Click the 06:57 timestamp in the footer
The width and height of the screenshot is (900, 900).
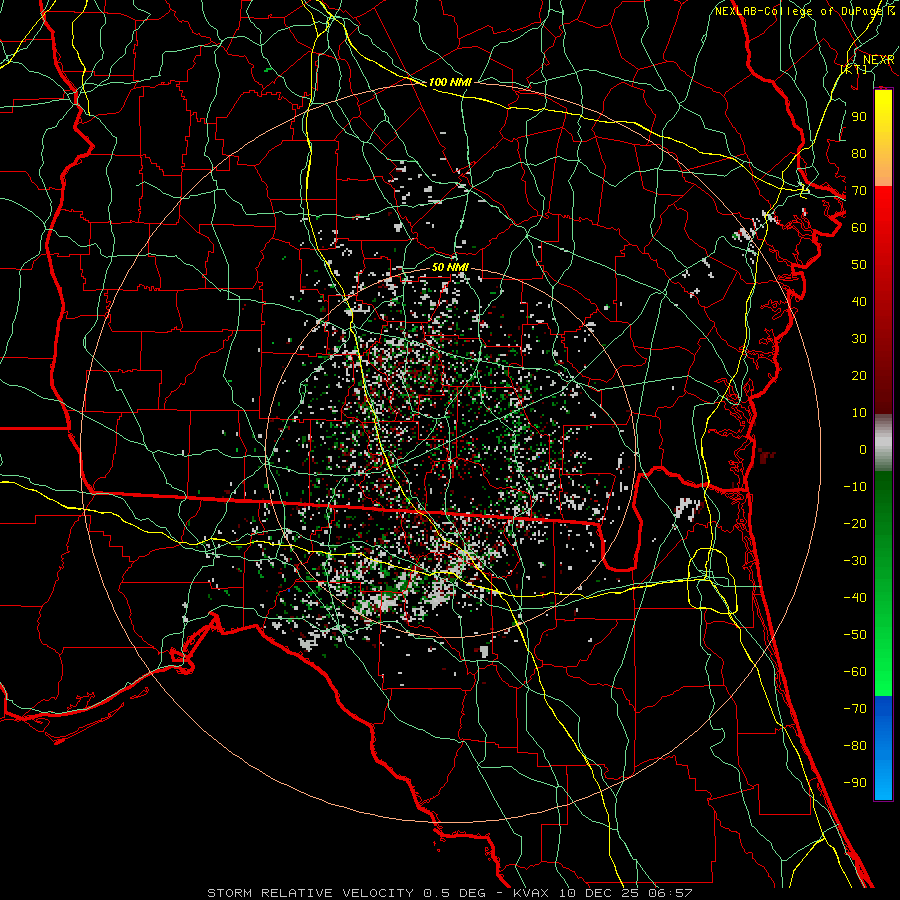coord(670,893)
